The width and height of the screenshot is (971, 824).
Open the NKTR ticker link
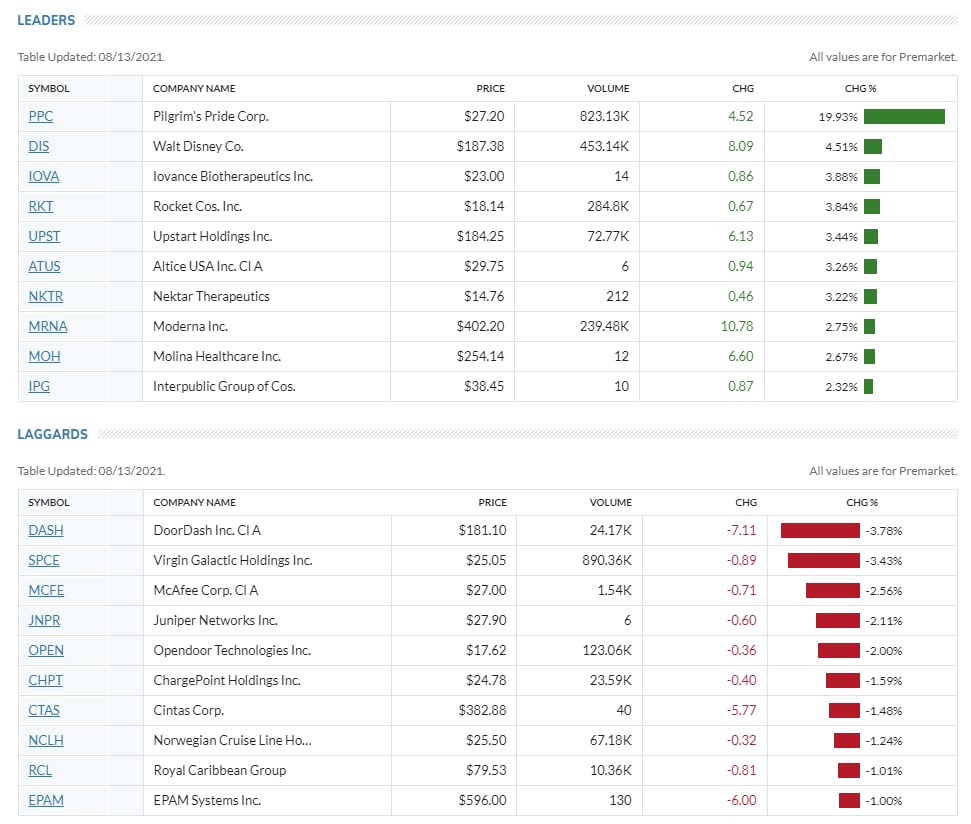click(46, 297)
